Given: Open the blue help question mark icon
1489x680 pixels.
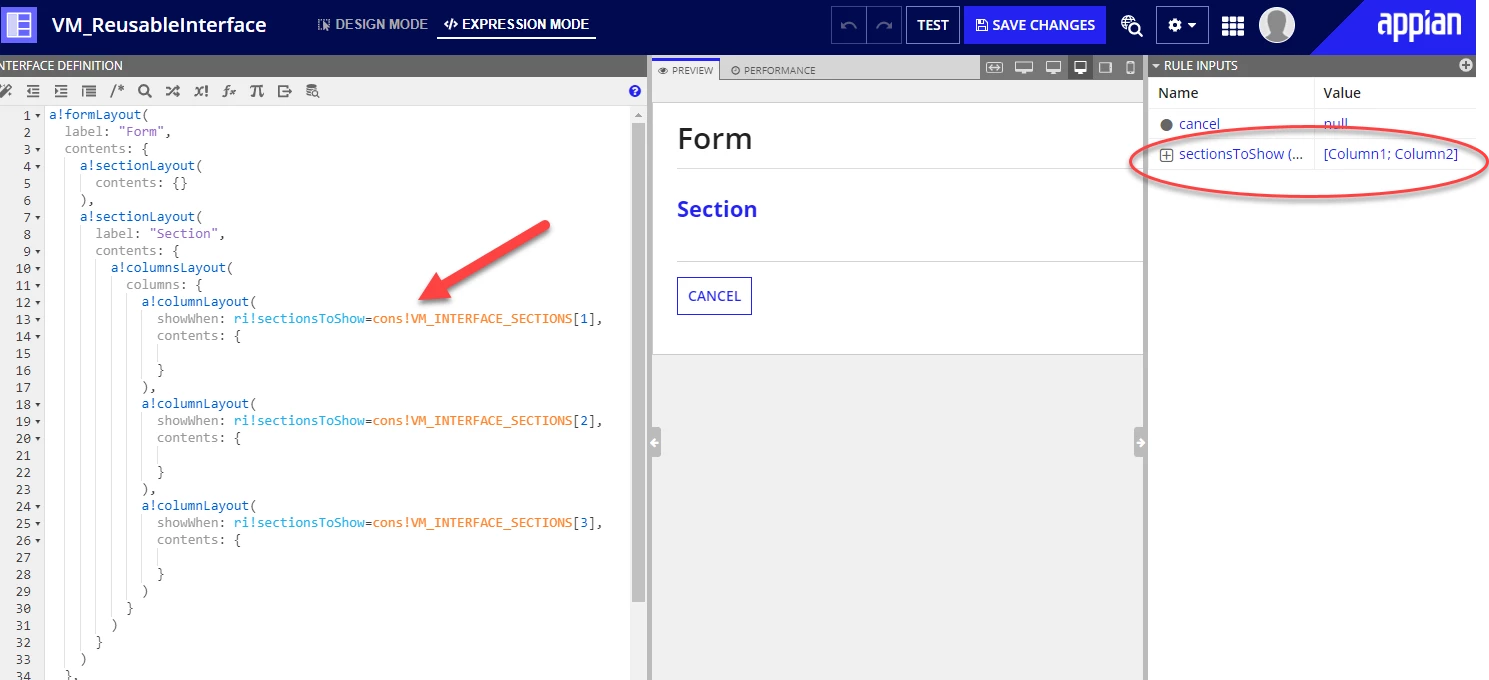Looking at the screenshot, I should tap(635, 91).
